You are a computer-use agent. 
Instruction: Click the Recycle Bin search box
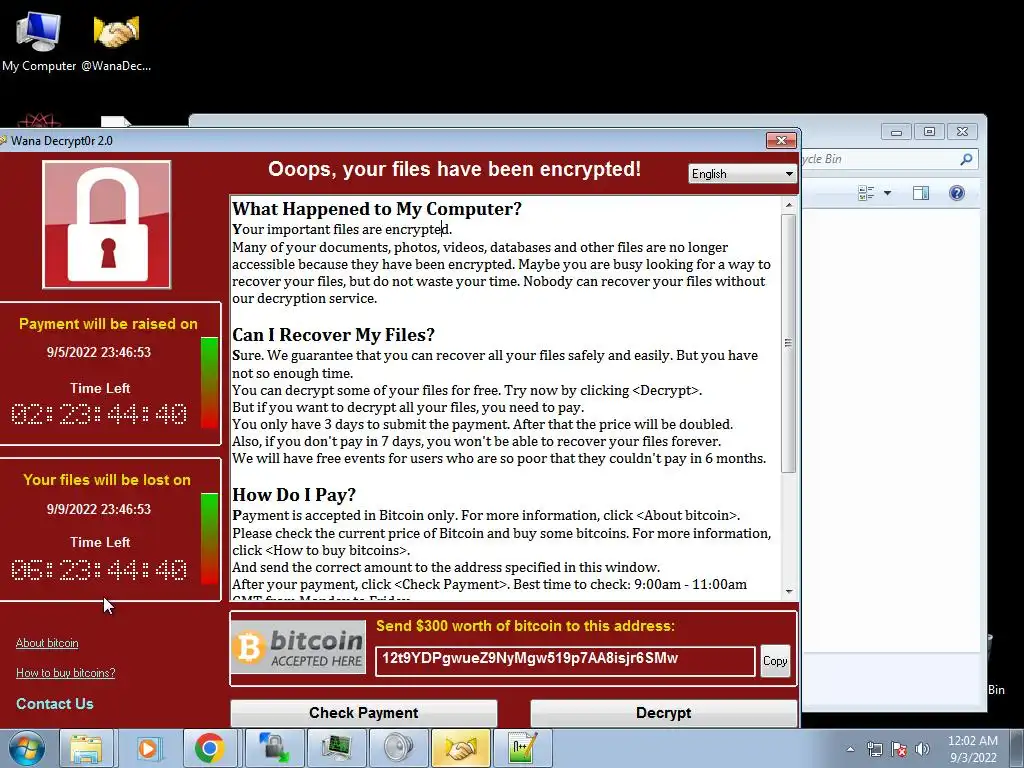(889, 159)
